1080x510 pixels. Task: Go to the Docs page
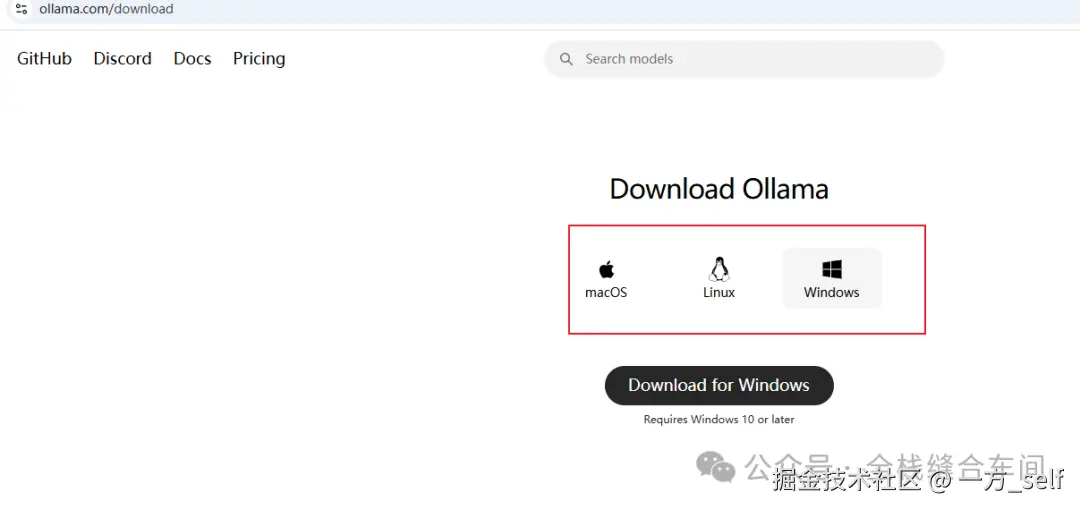click(192, 59)
